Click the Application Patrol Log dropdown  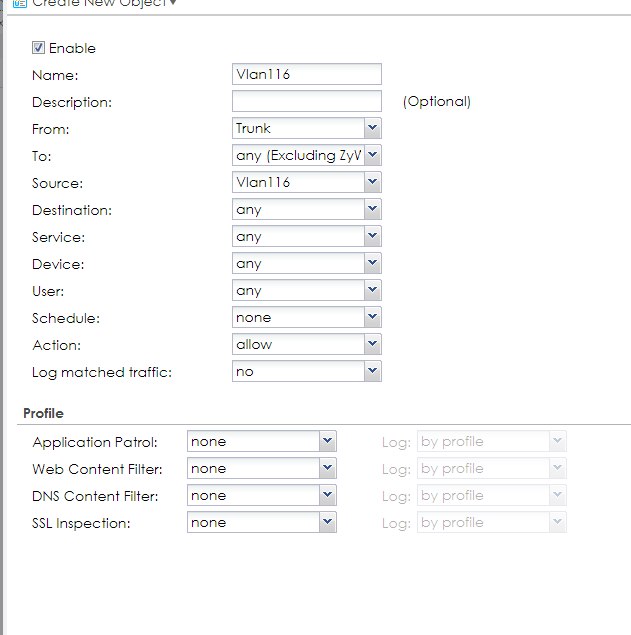point(492,441)
